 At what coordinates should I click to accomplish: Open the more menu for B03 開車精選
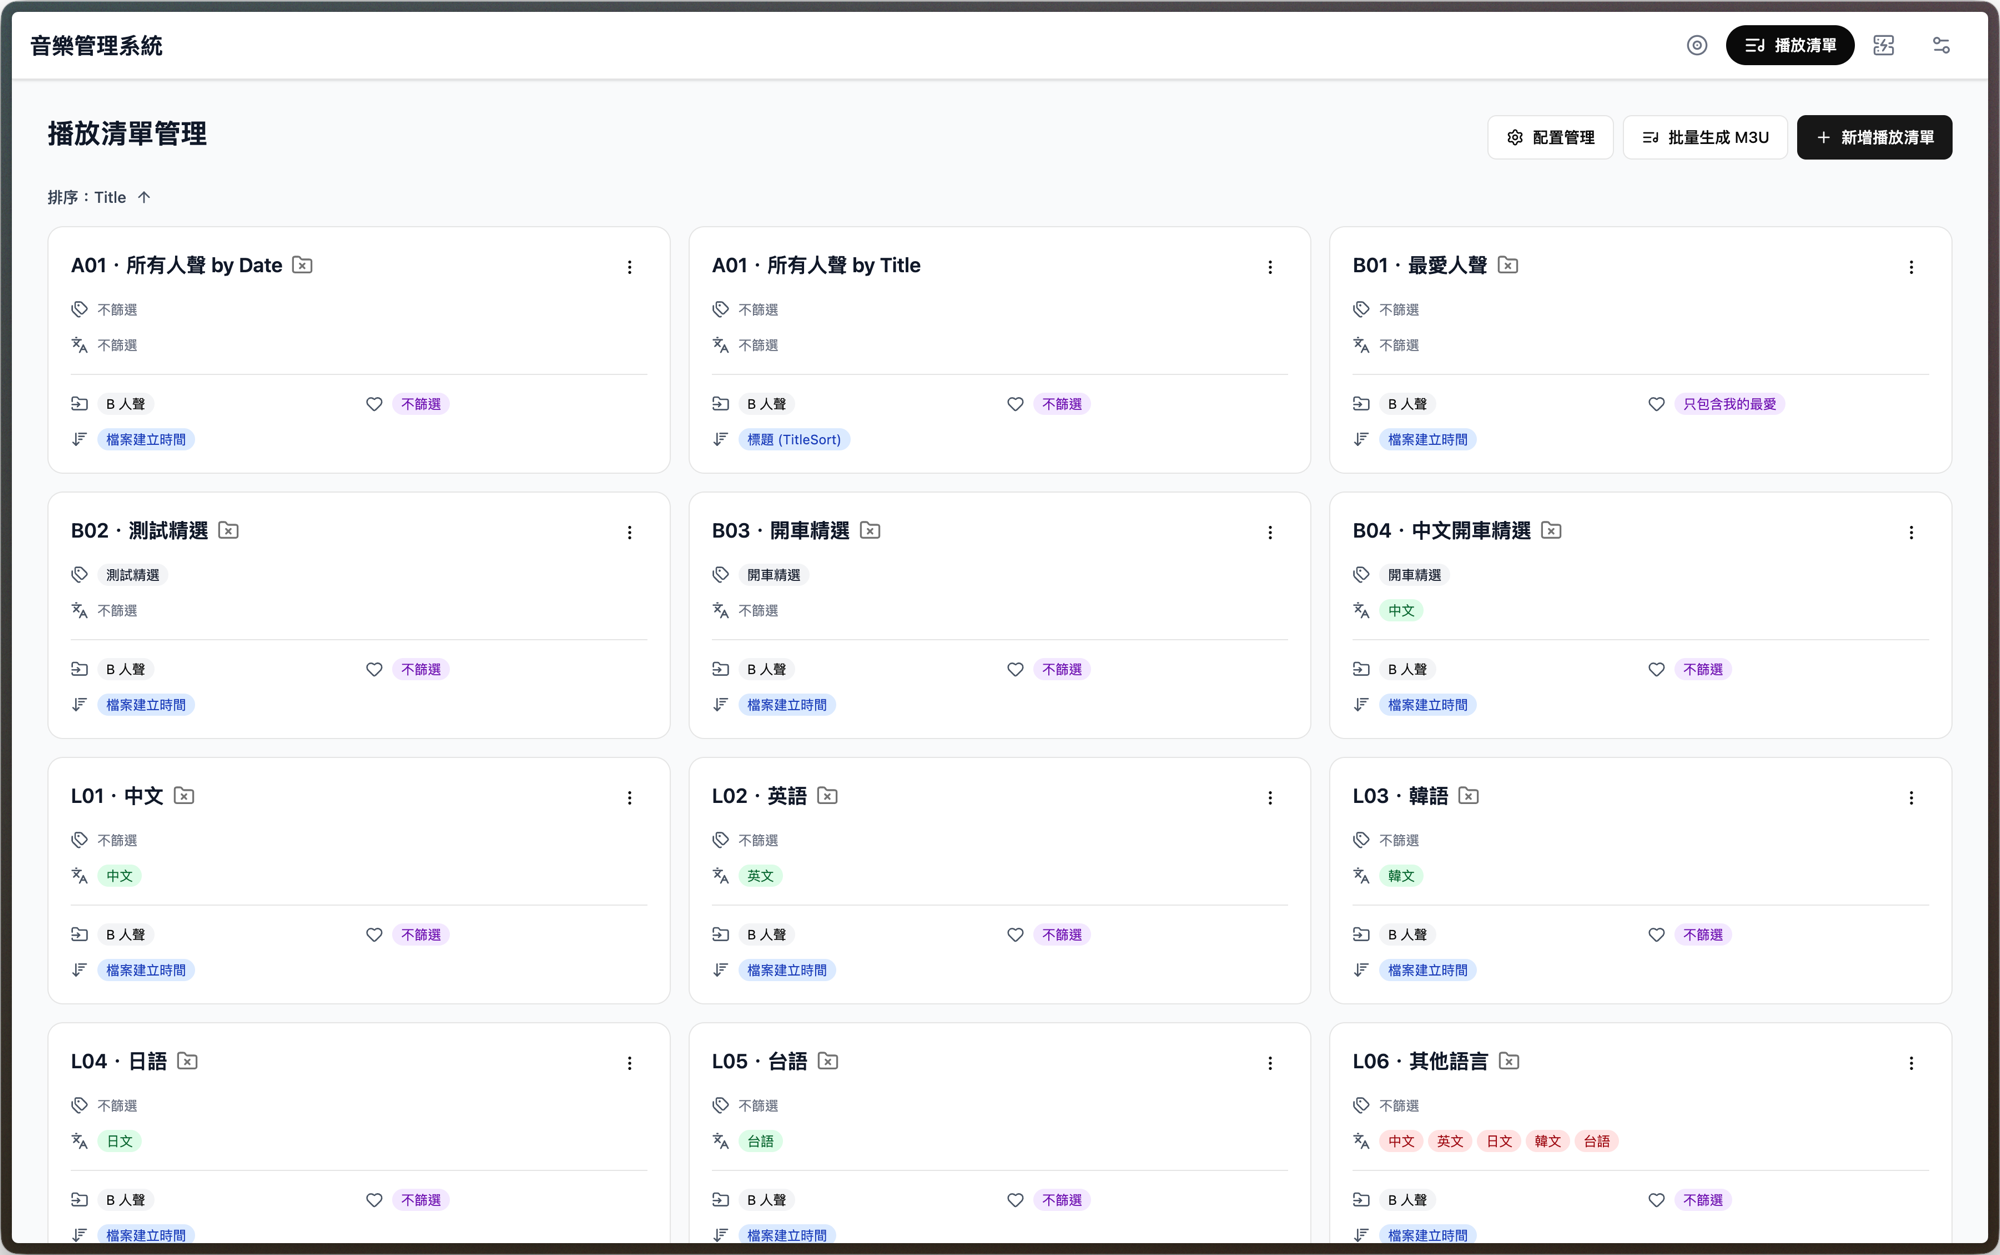[1270, 532]
